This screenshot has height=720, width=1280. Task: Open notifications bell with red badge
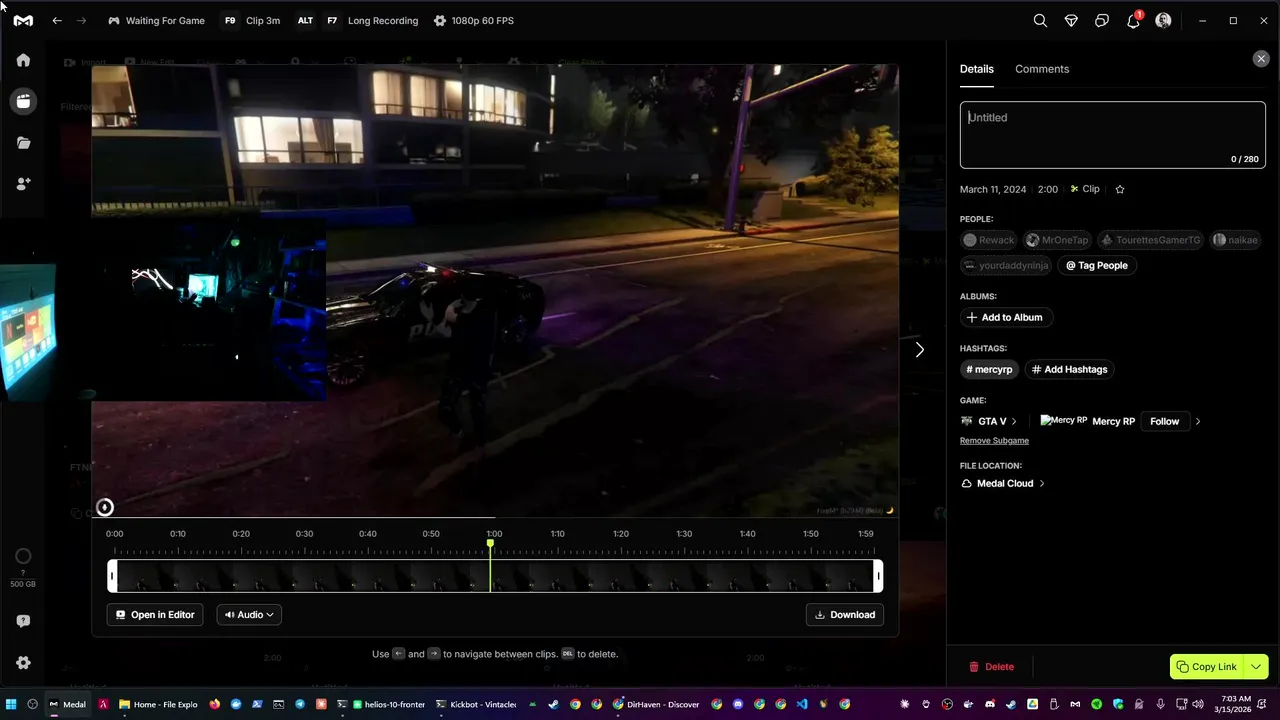point(1133,20)
